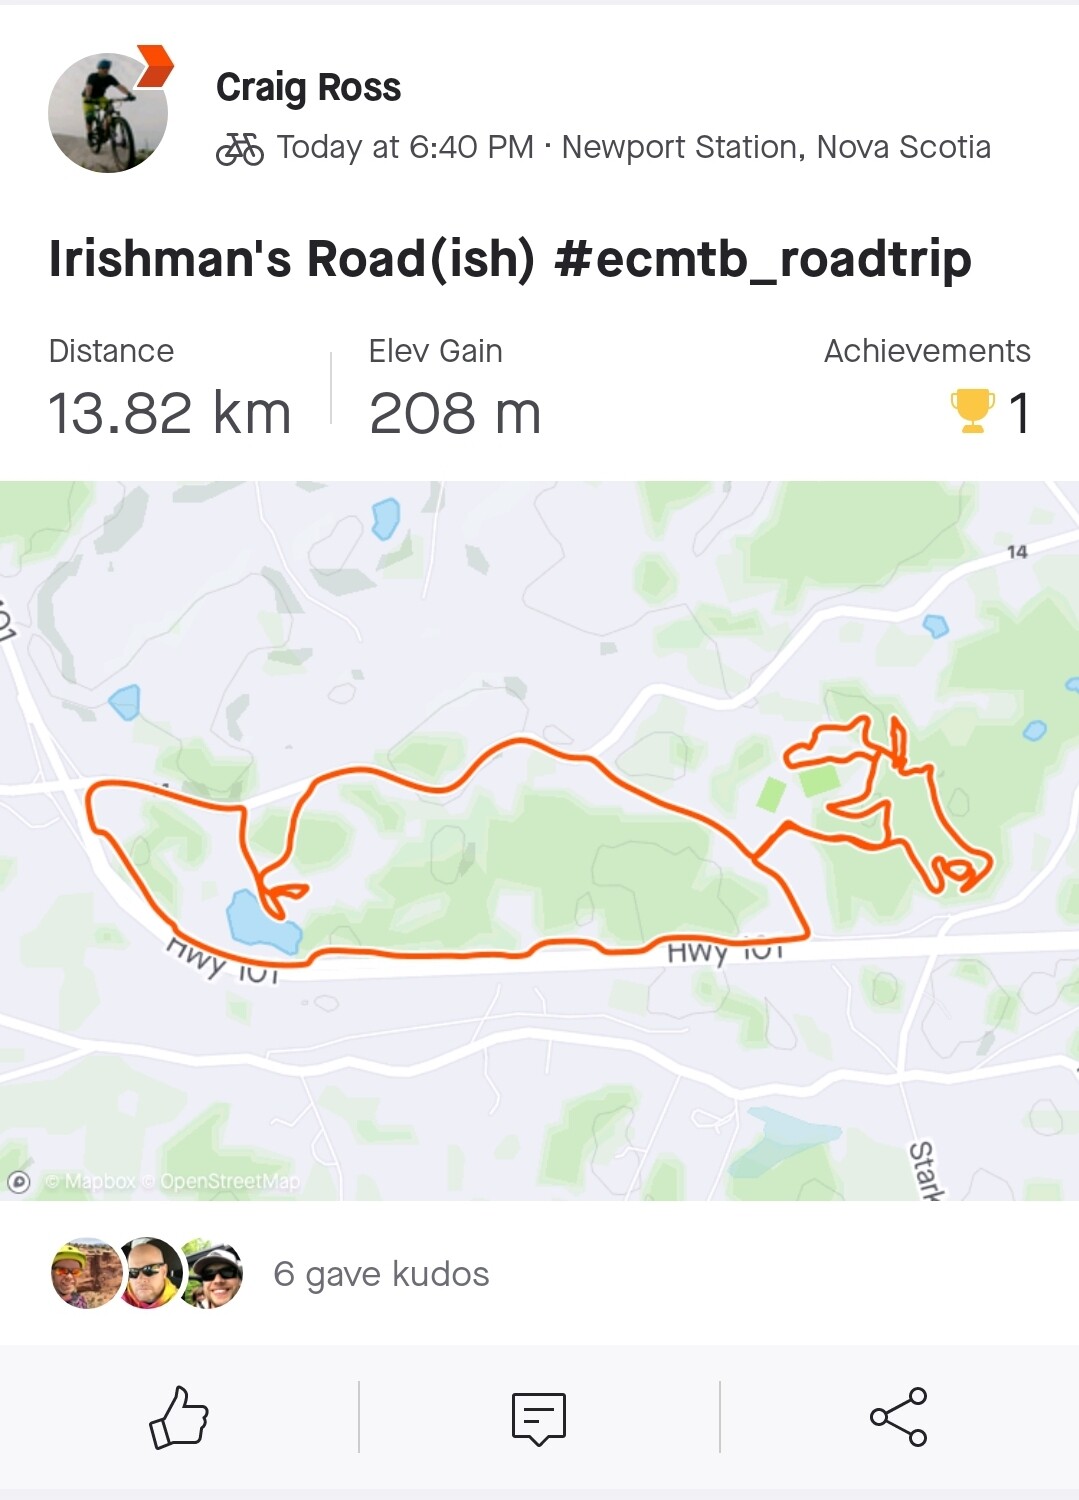The image size is (1079, 1500).
Task: Open the Irishman's Road(ish) activity title
Action: tap(510, 259)
